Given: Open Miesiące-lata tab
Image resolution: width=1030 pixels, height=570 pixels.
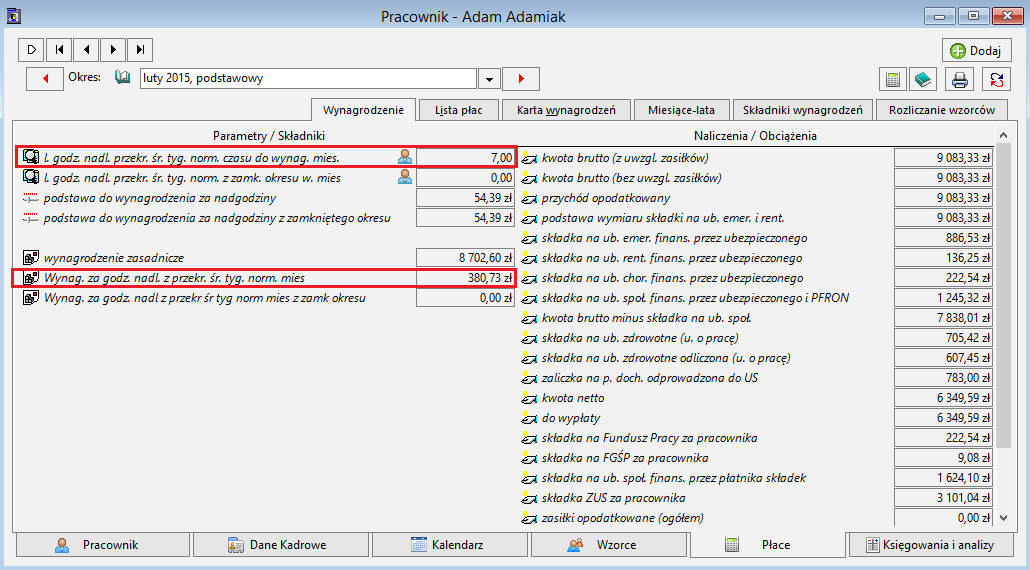Looking at the screenshot, I should (681, 110).
